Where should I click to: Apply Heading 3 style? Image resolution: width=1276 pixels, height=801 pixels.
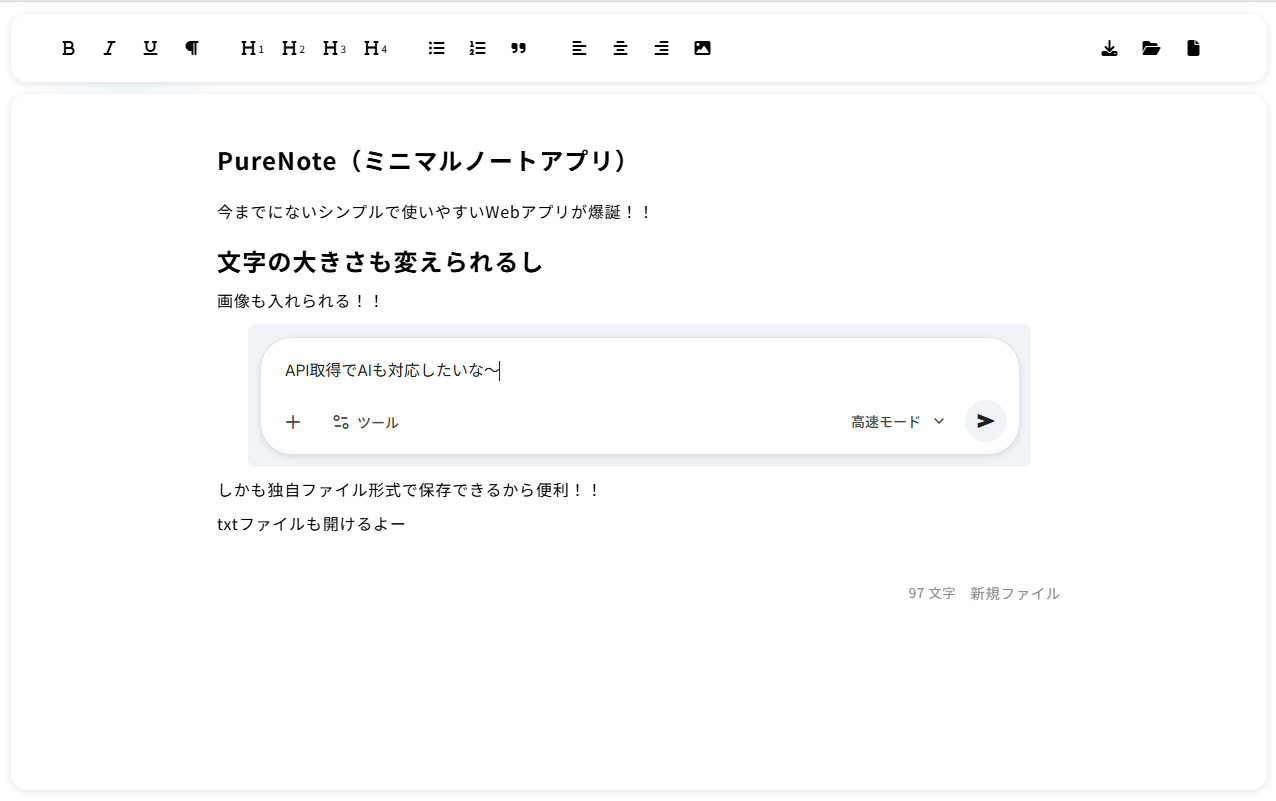click(334, 48)
